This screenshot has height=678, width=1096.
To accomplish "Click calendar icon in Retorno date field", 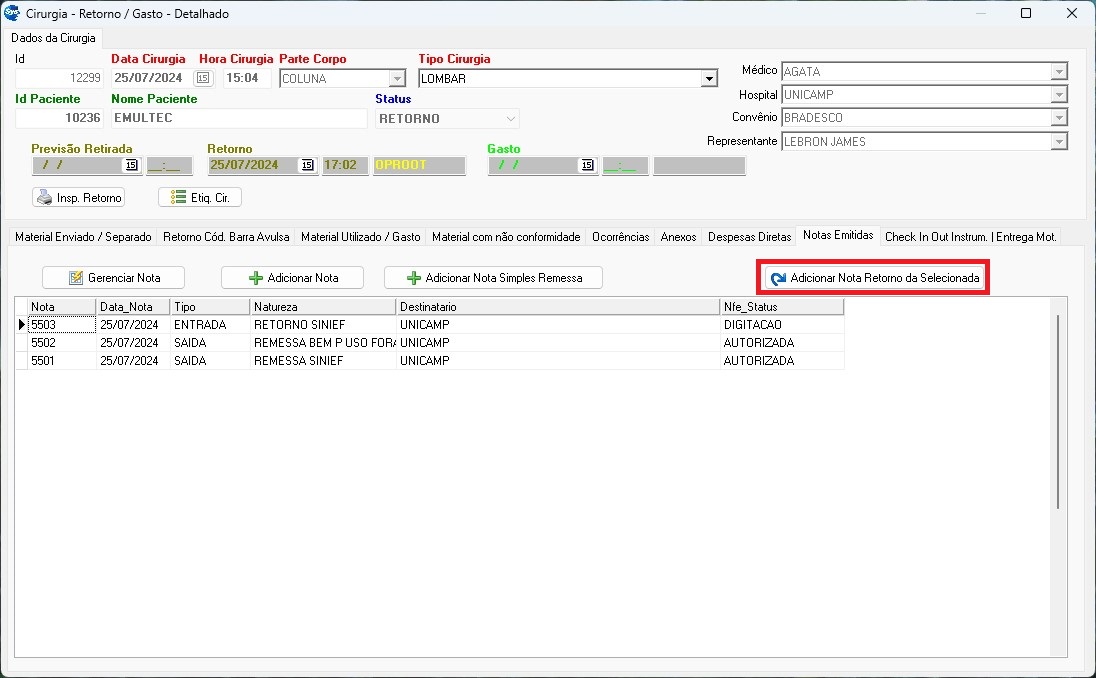I will click(307, 166).
